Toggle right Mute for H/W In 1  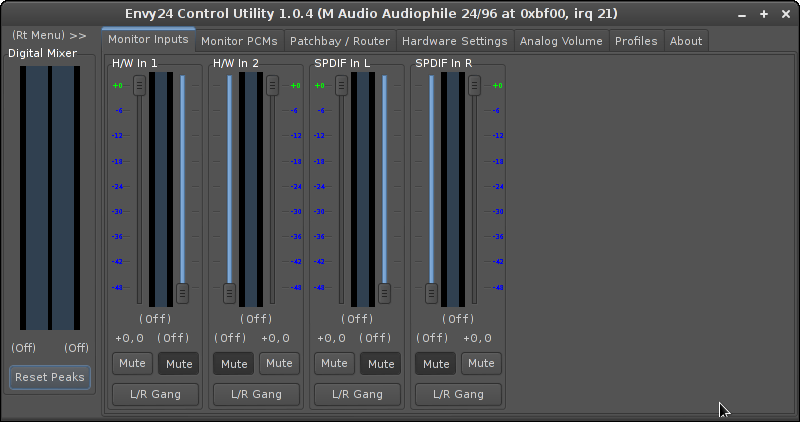click(179, 363)
